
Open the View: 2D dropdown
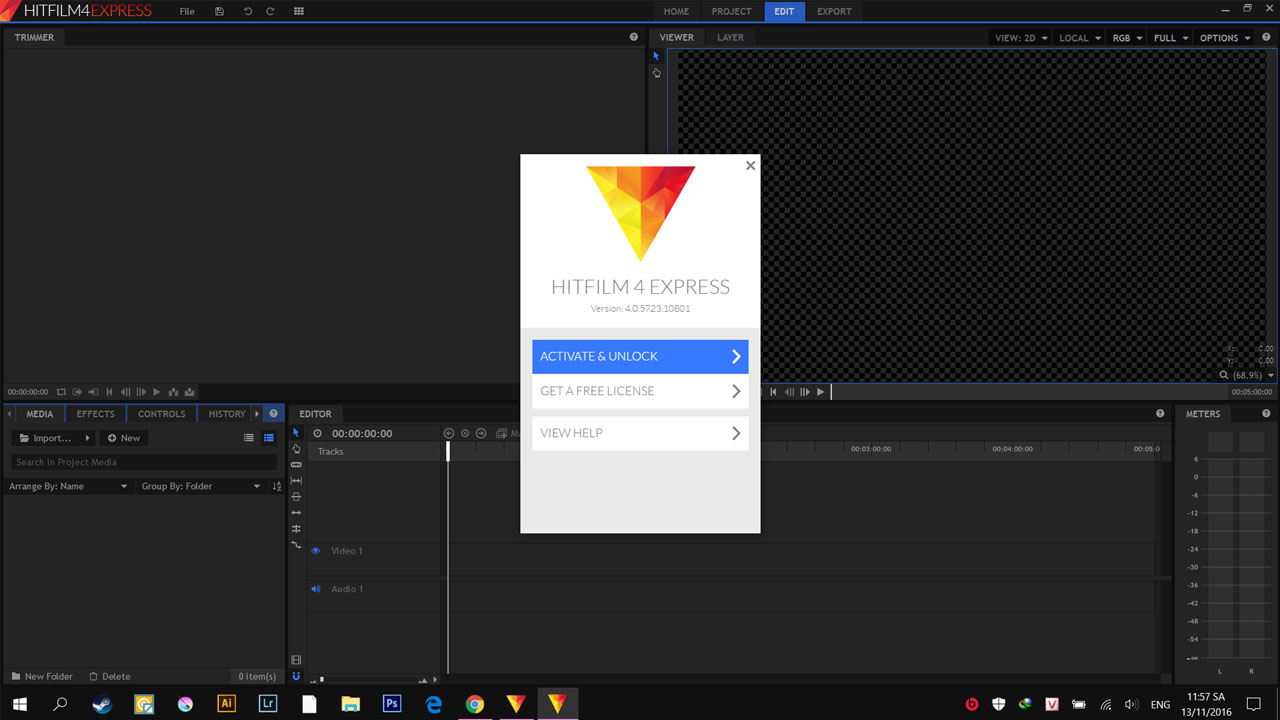[1021, 38]
